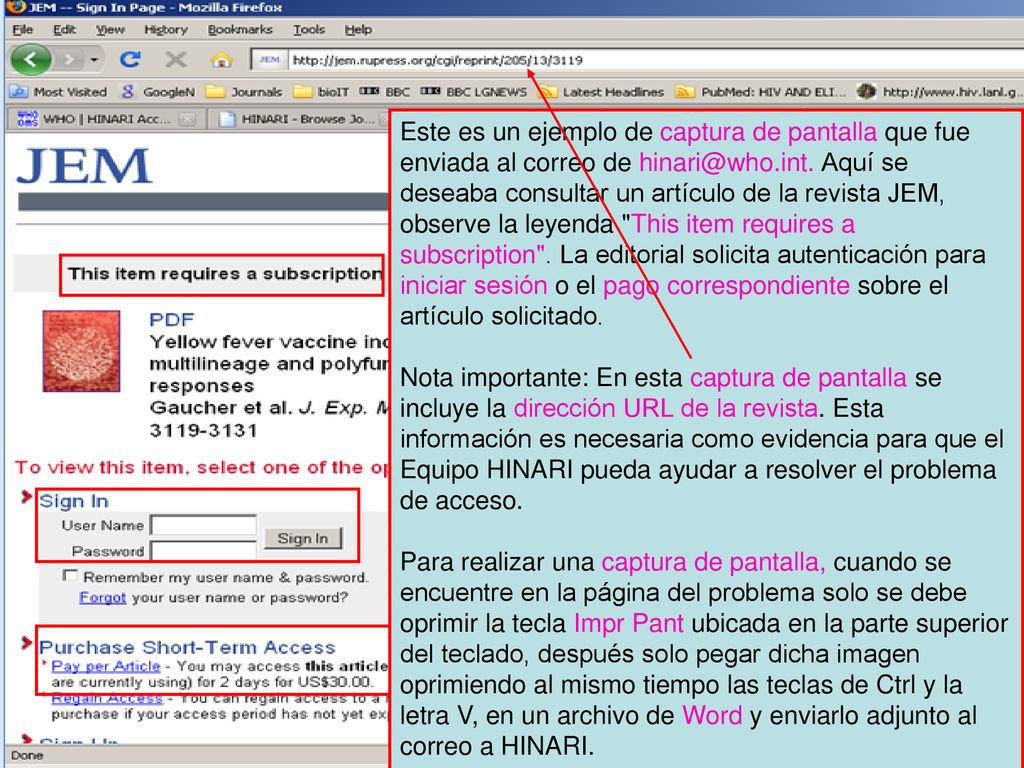
Task: Click the PDF link for the article
Action: click(171, 319)
